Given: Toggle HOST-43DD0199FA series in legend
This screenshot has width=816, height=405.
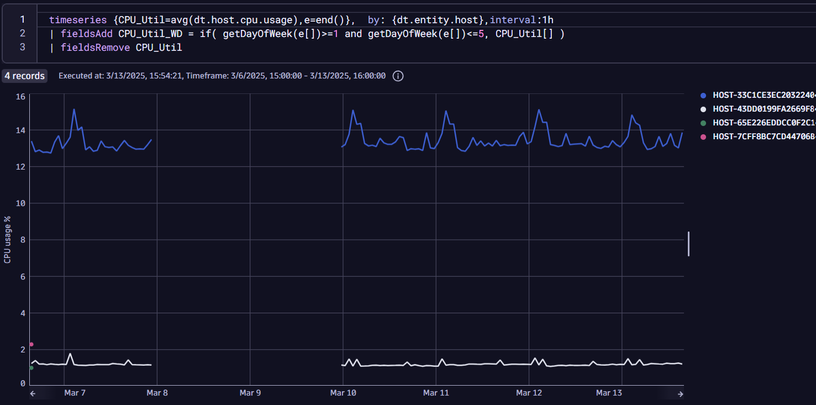Looking at the screenshot, I should click(762, 108).
